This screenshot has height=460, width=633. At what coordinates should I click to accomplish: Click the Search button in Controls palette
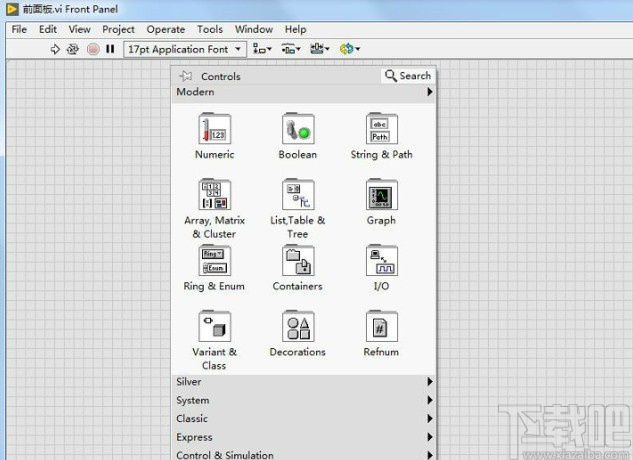pos(408,76)
